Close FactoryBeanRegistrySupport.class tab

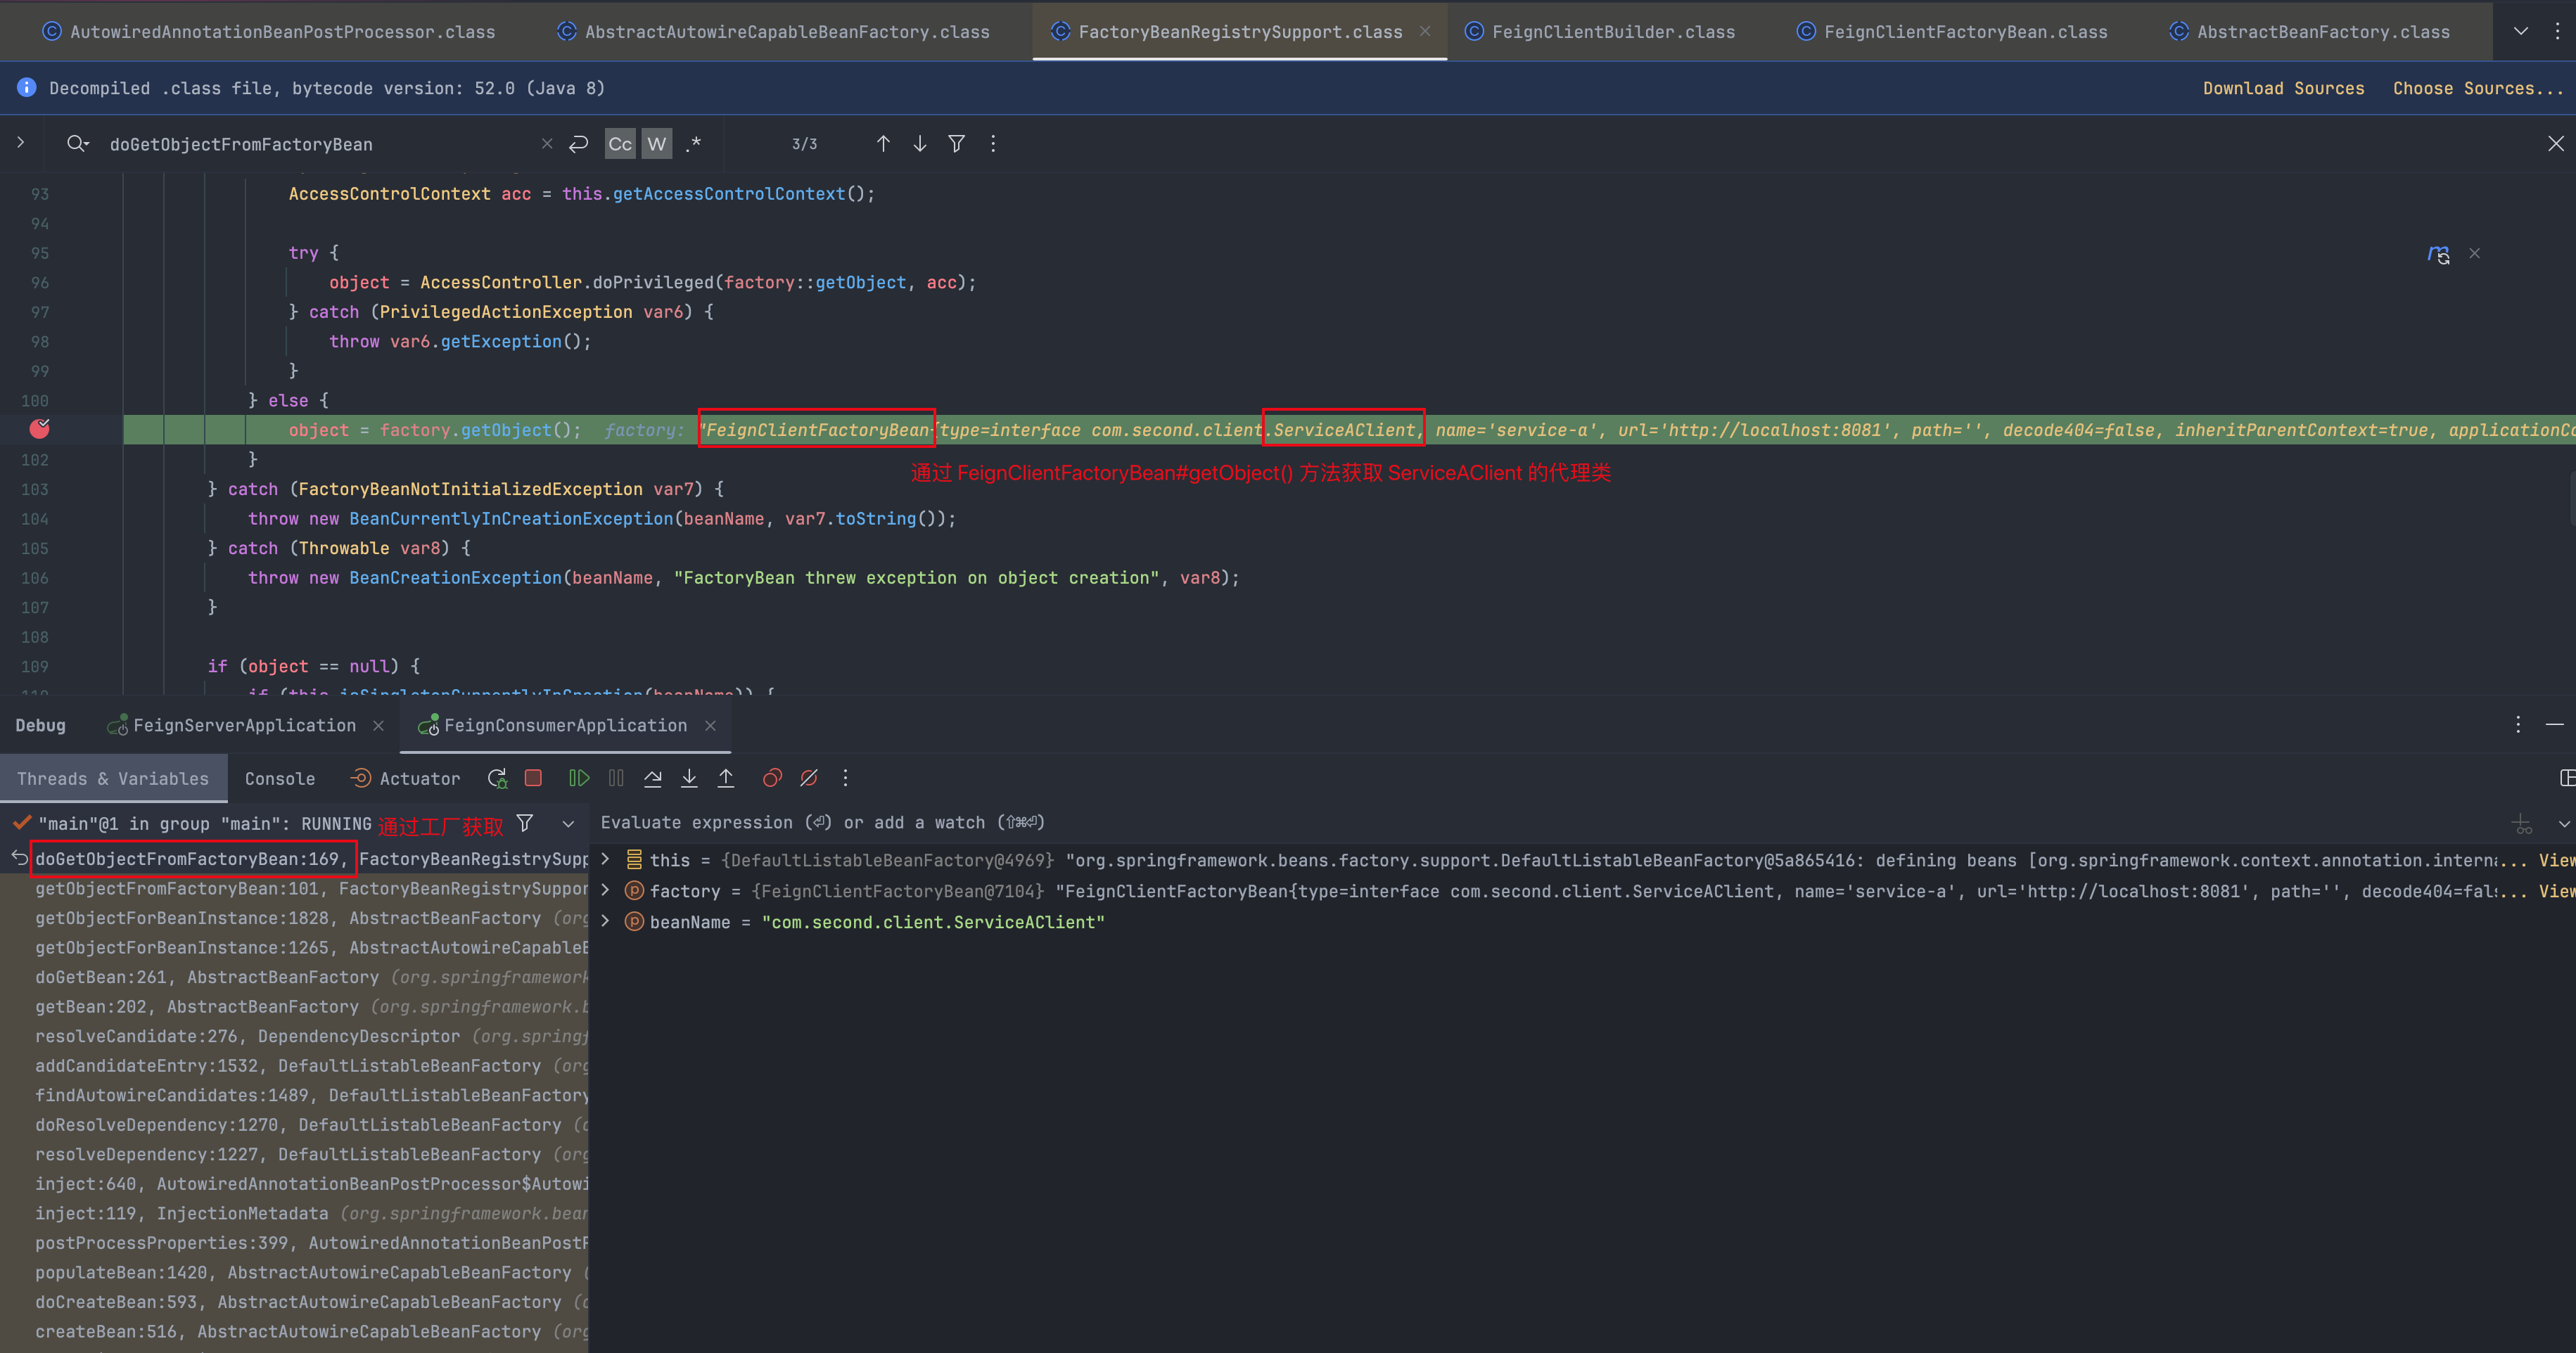[1425, 32]
